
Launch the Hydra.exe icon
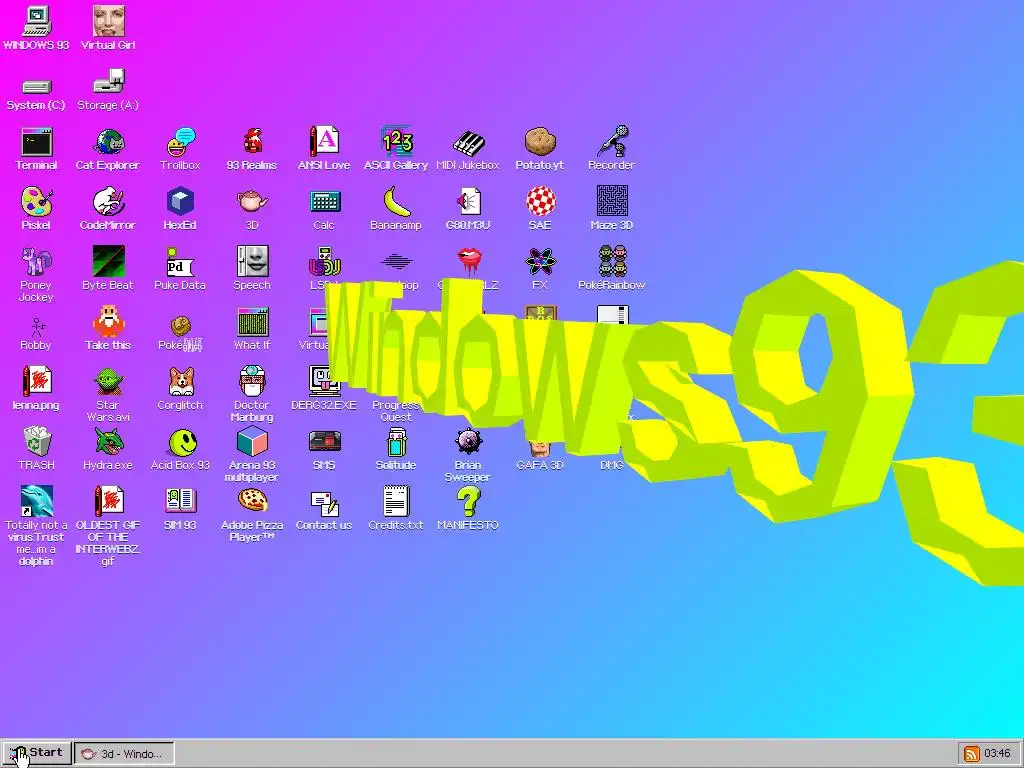point(108,441)
